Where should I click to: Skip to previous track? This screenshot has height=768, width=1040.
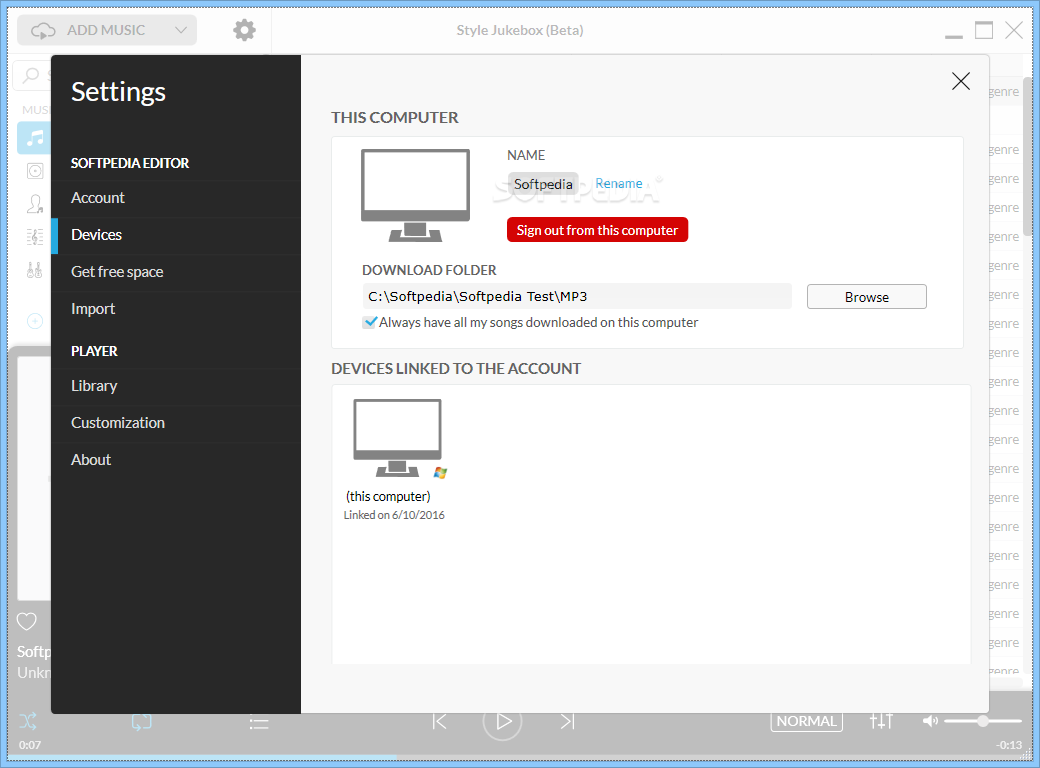click(x=439, y=722)
